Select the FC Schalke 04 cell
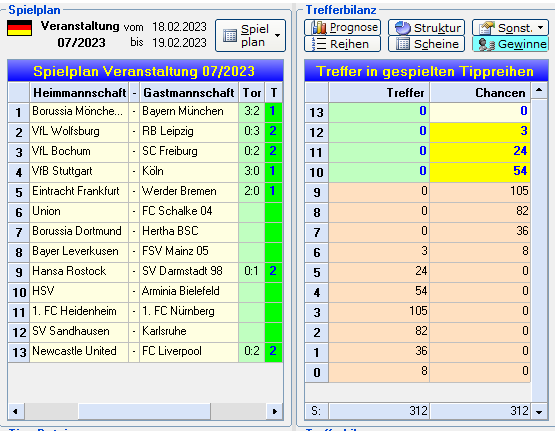This screenshot has width=555, height=431. pos(189,213)
